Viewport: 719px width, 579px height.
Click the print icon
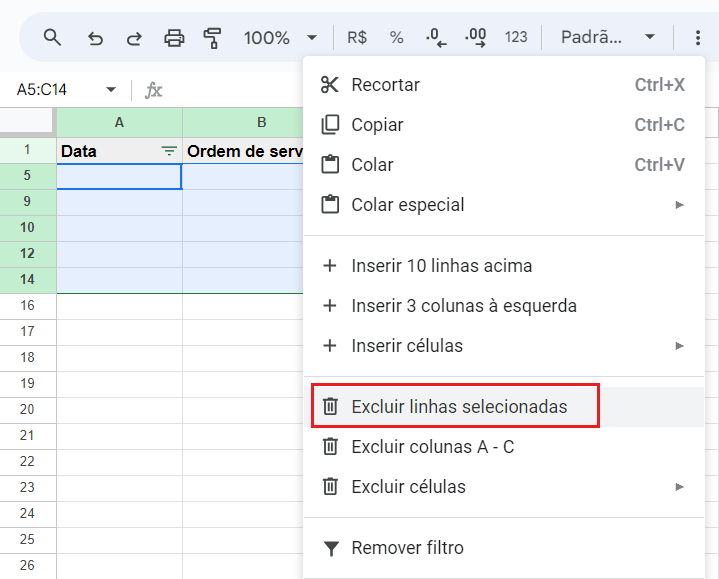tap(174, 38)
